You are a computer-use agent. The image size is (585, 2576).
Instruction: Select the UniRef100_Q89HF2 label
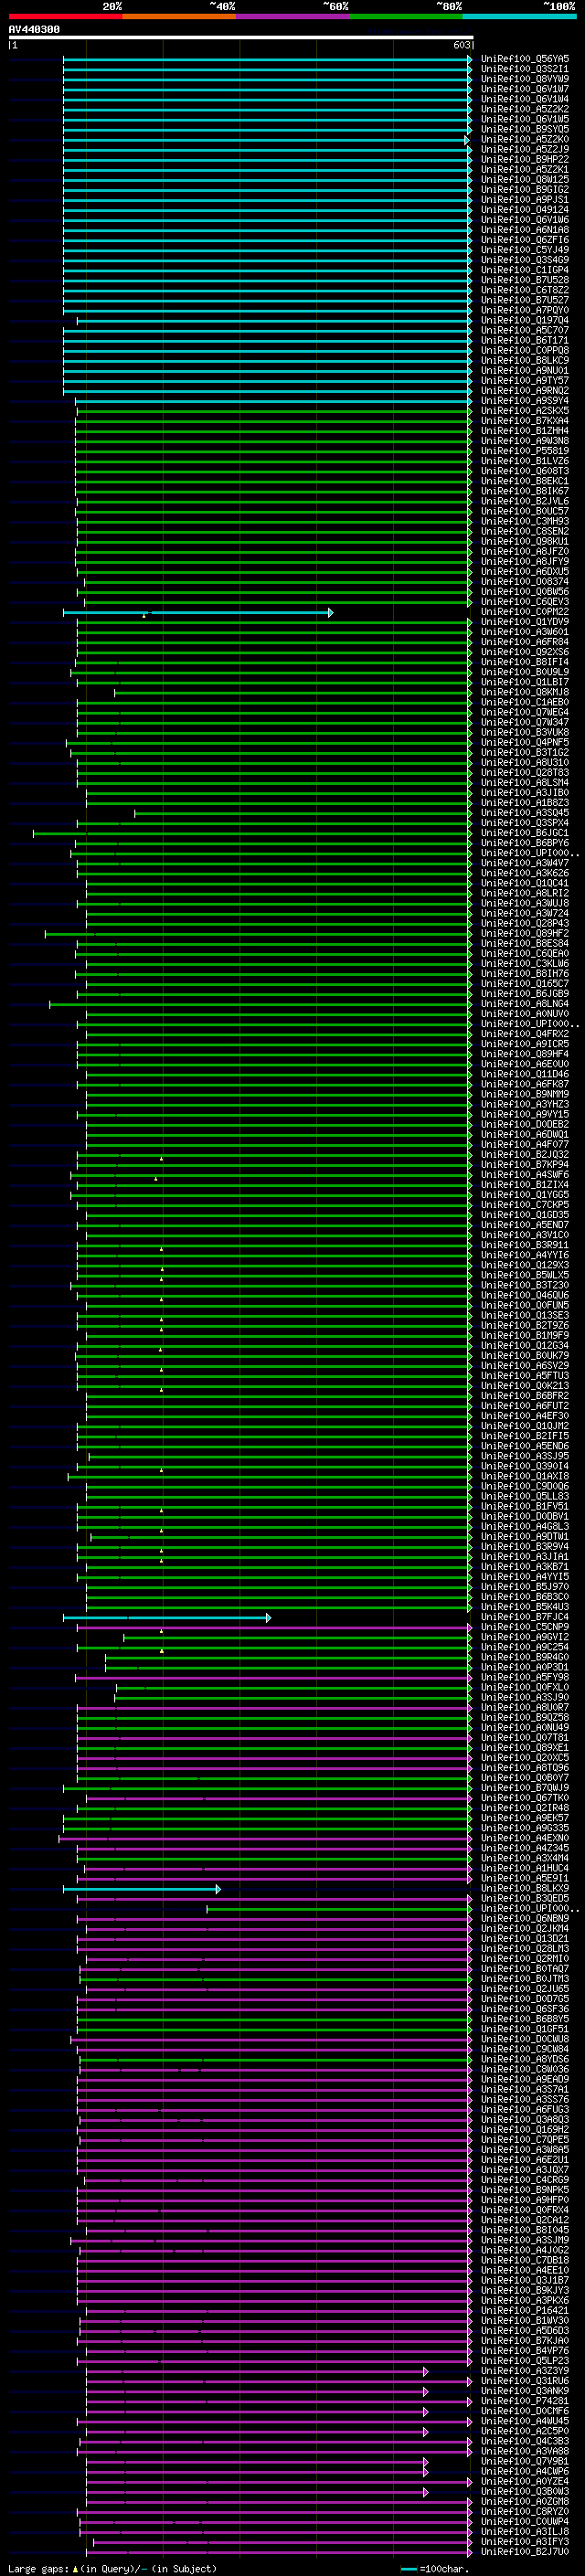(x=525, y=933)
